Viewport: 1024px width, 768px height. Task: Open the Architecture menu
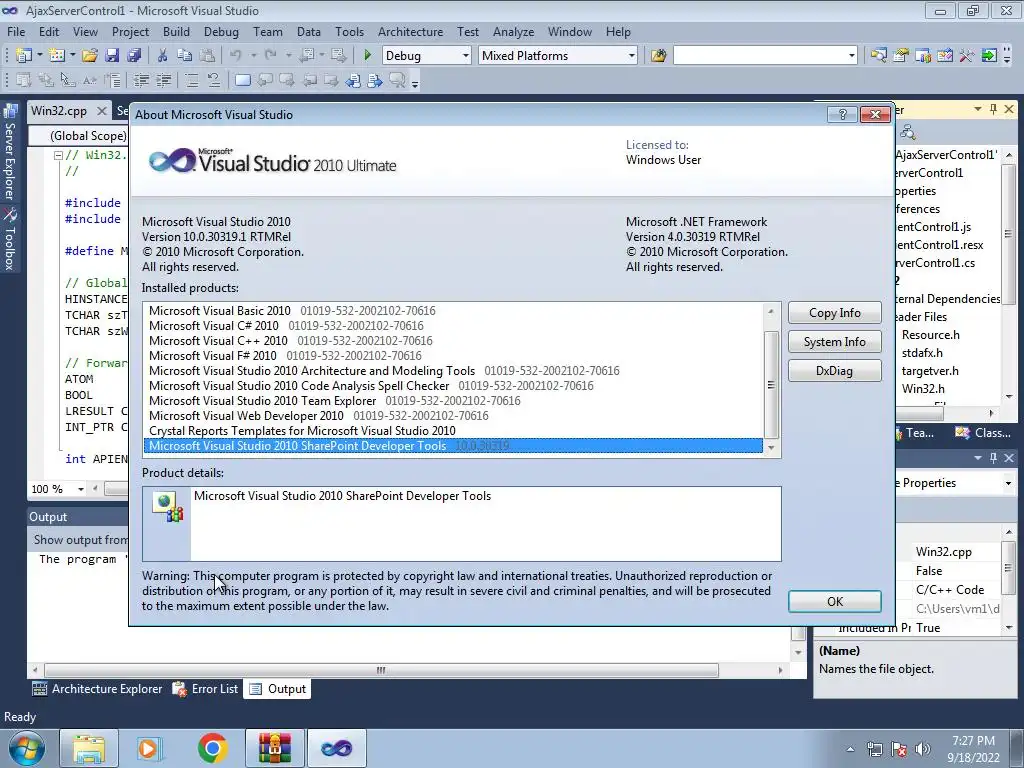pyautogui.click(x=410, y=31)
